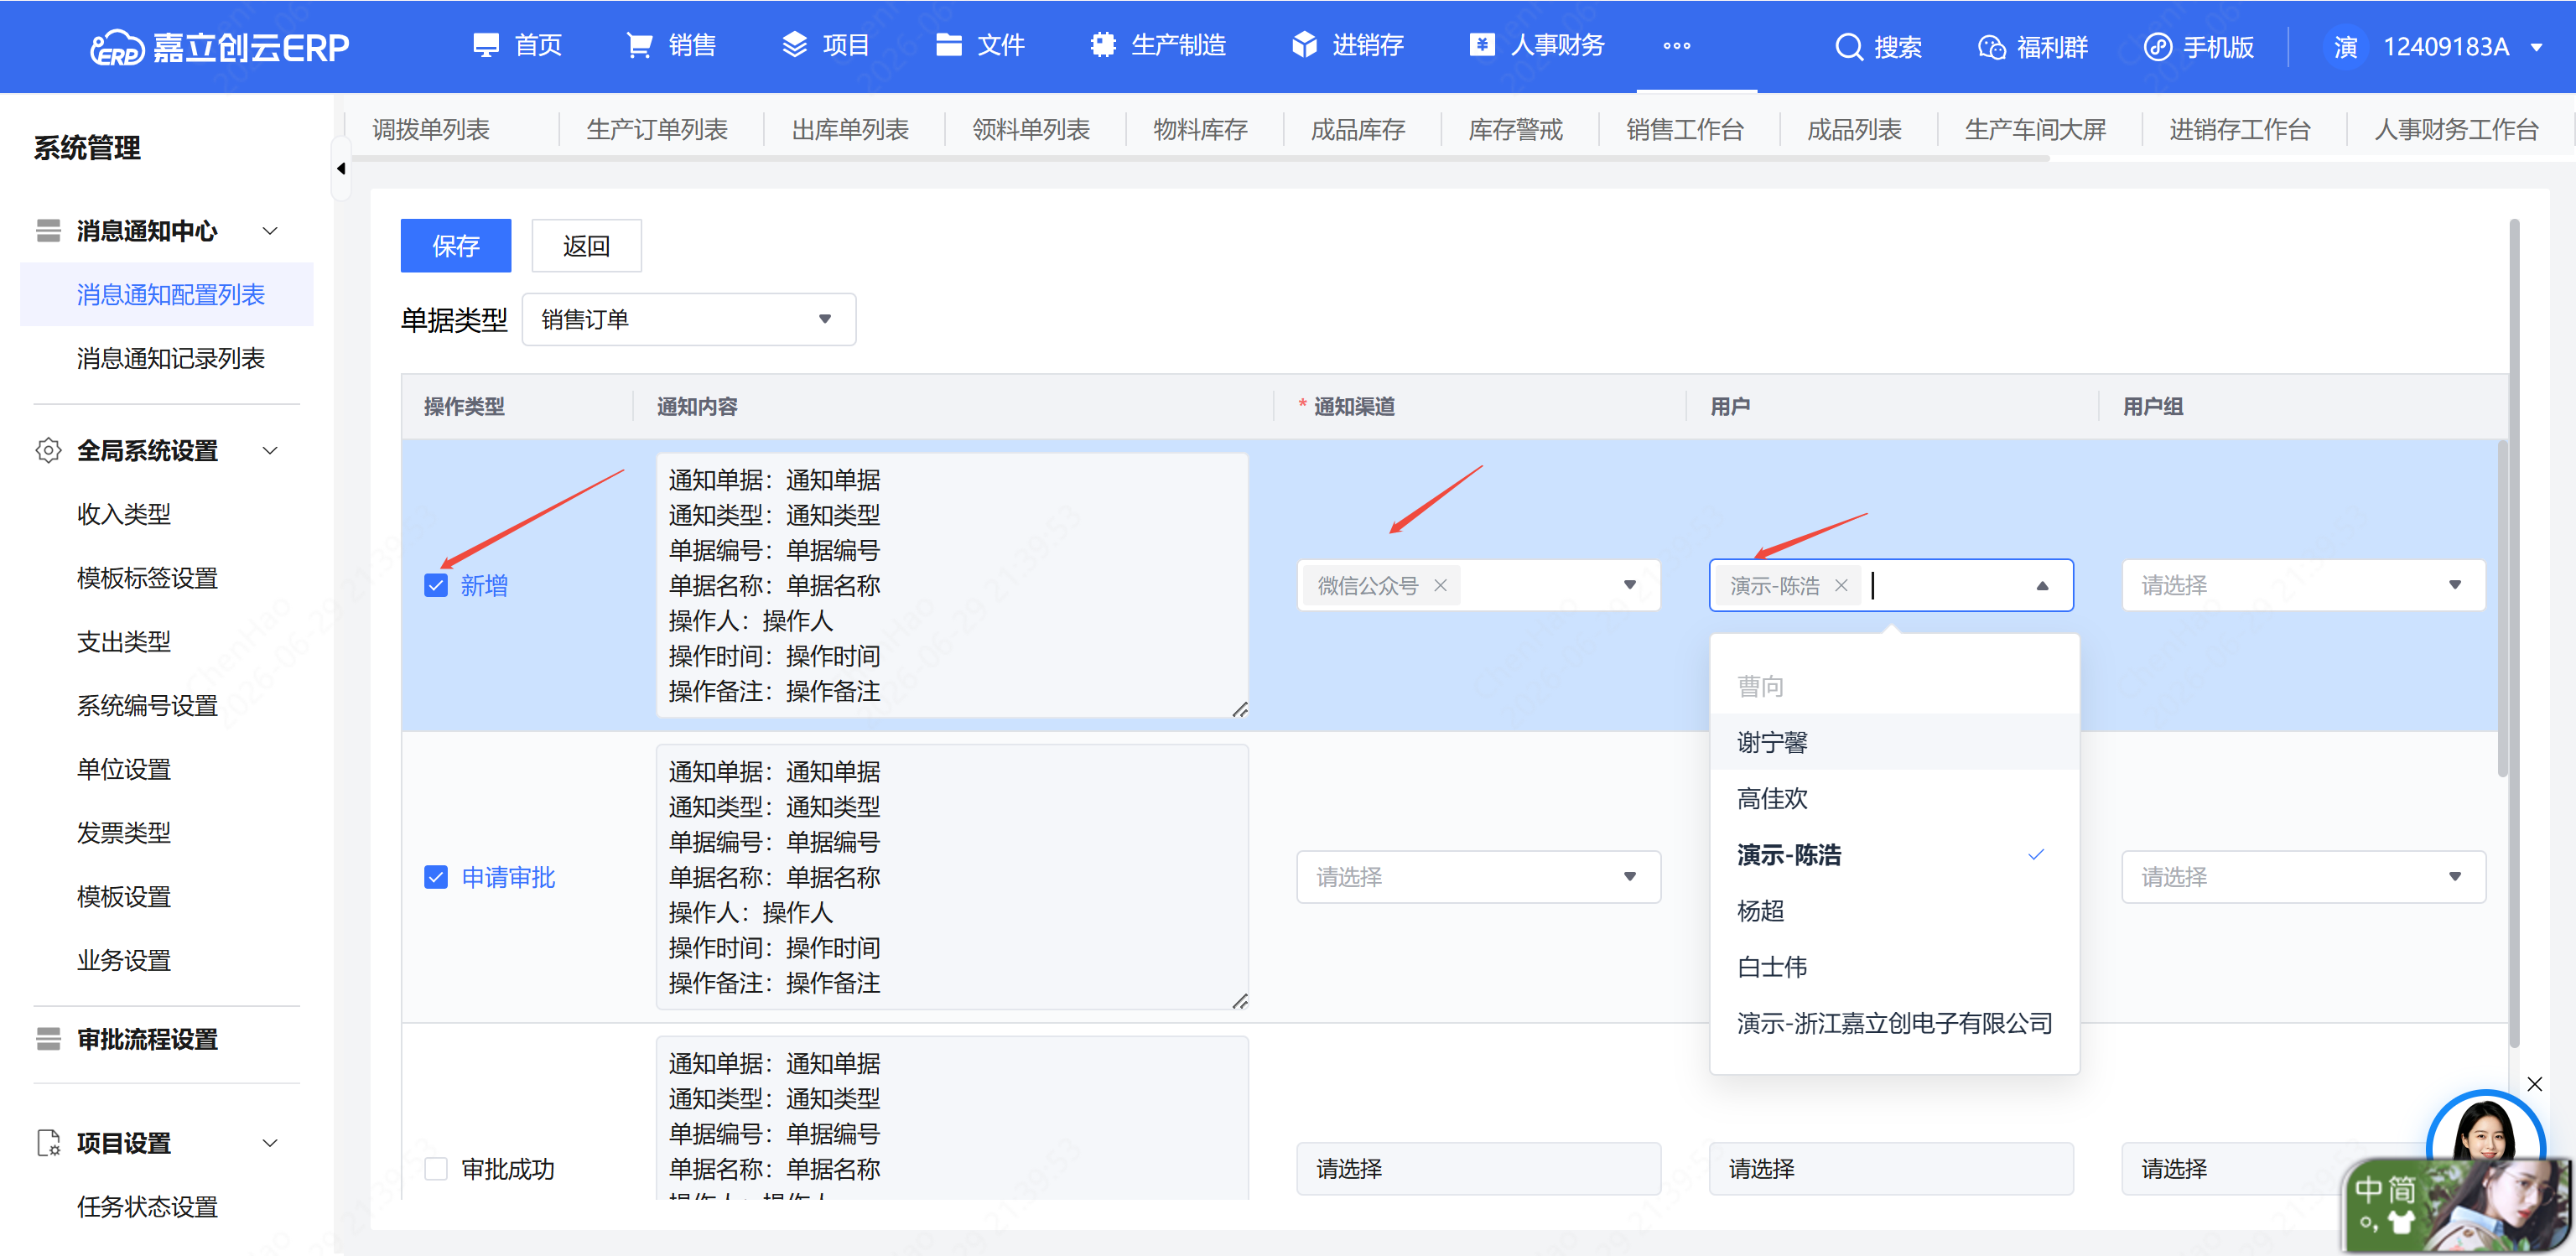Image resolution: width=2576 pixels, height=1256 pixels.
Task: Select 高佳欢 from the user list
Action: point(1894,798)
